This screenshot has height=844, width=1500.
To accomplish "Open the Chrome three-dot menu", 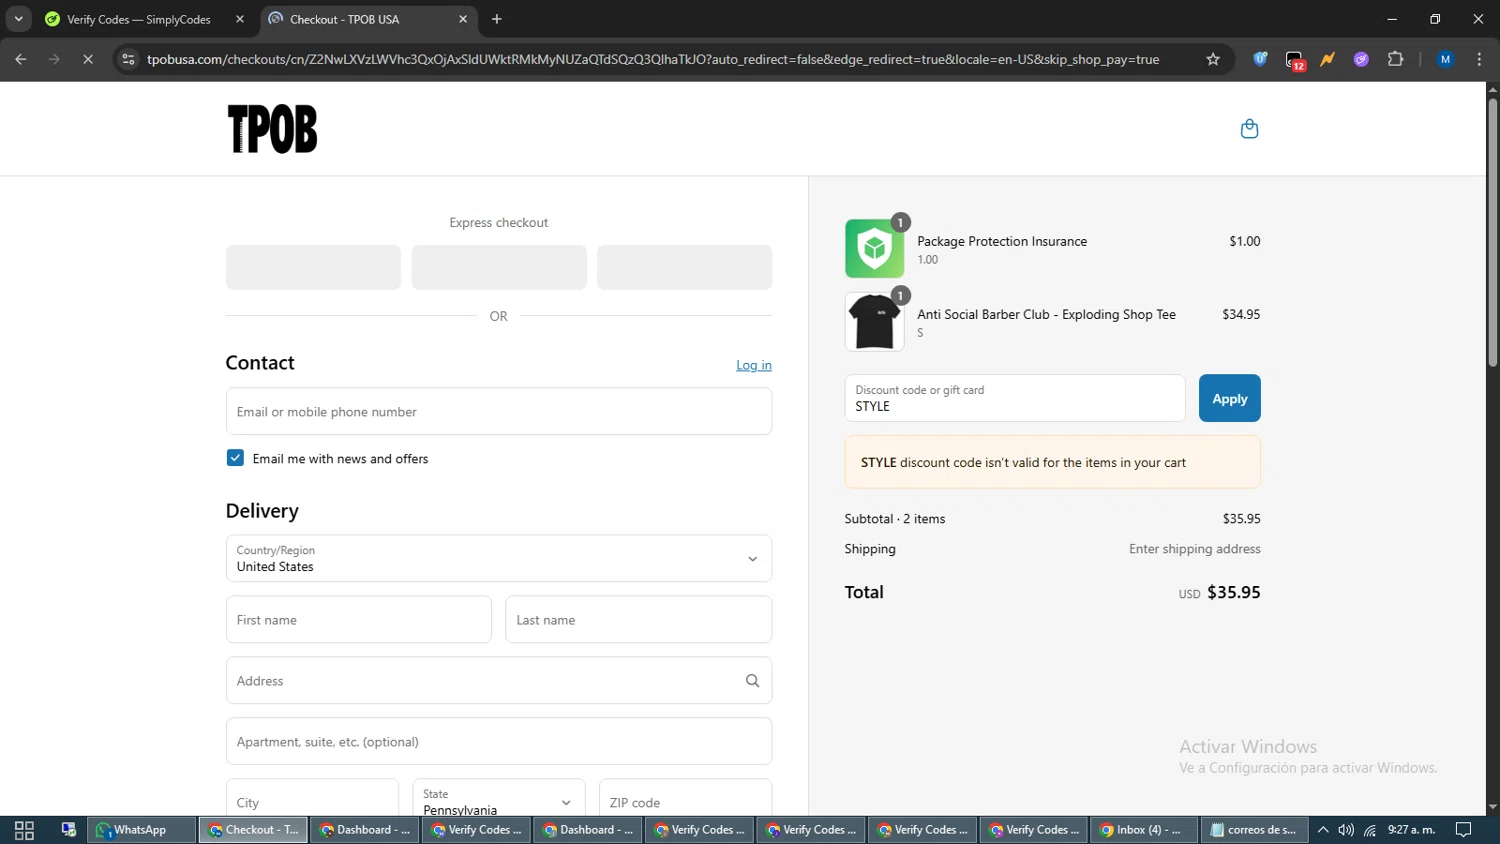I will tap(1479, 59).
